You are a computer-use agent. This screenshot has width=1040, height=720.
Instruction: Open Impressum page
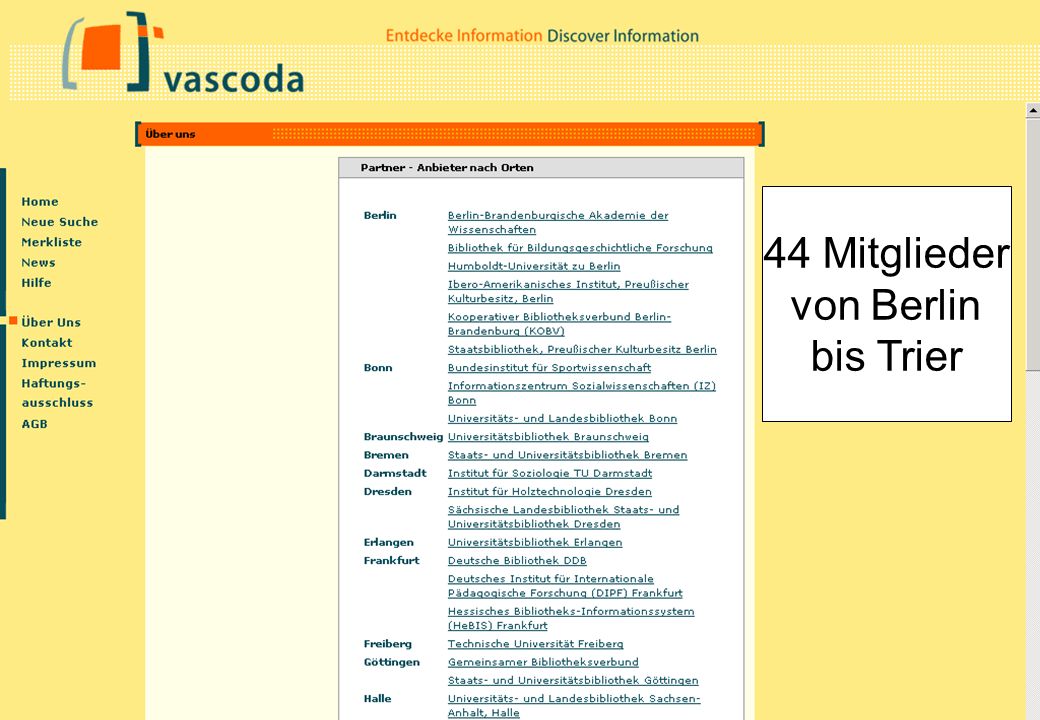click(58, 363)
